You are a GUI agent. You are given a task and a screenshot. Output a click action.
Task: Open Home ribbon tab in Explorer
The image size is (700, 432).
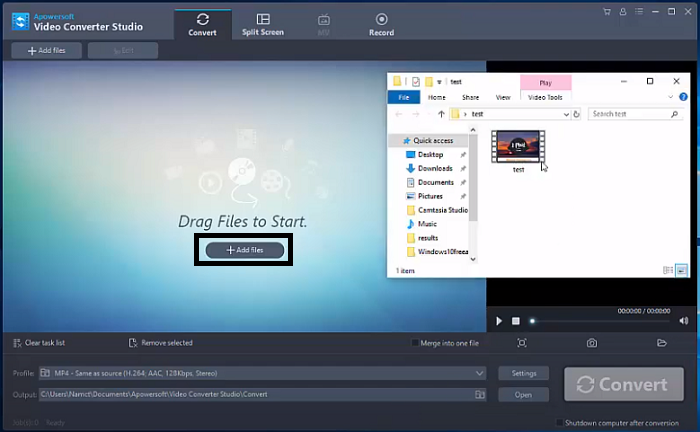pos(437,97)
